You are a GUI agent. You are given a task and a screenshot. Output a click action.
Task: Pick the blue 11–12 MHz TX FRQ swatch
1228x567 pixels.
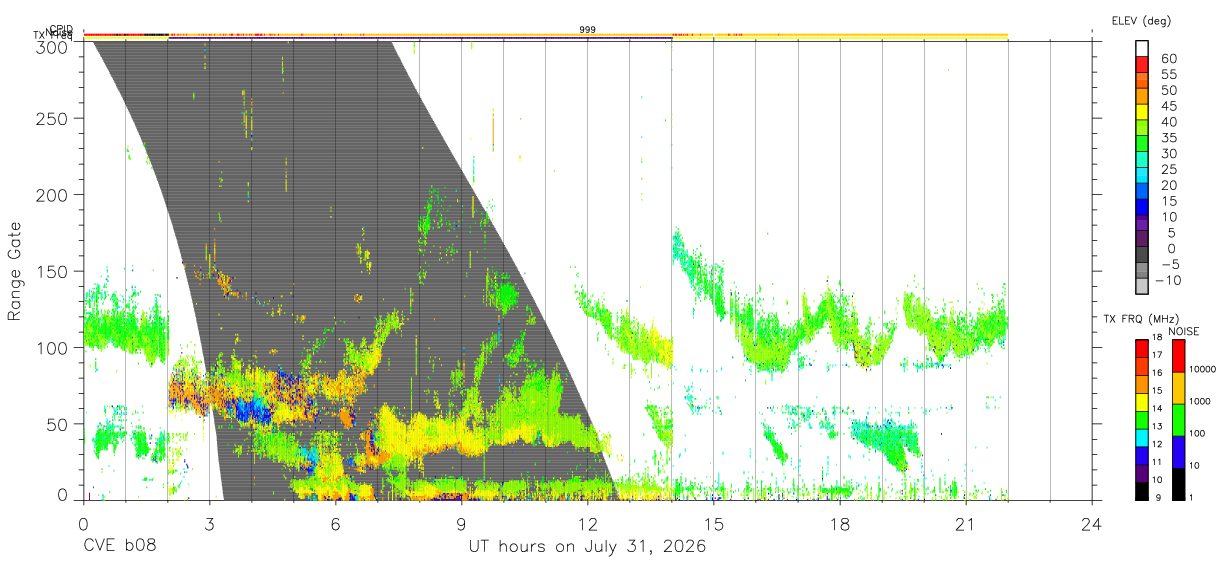click(x=1142, y=455)
